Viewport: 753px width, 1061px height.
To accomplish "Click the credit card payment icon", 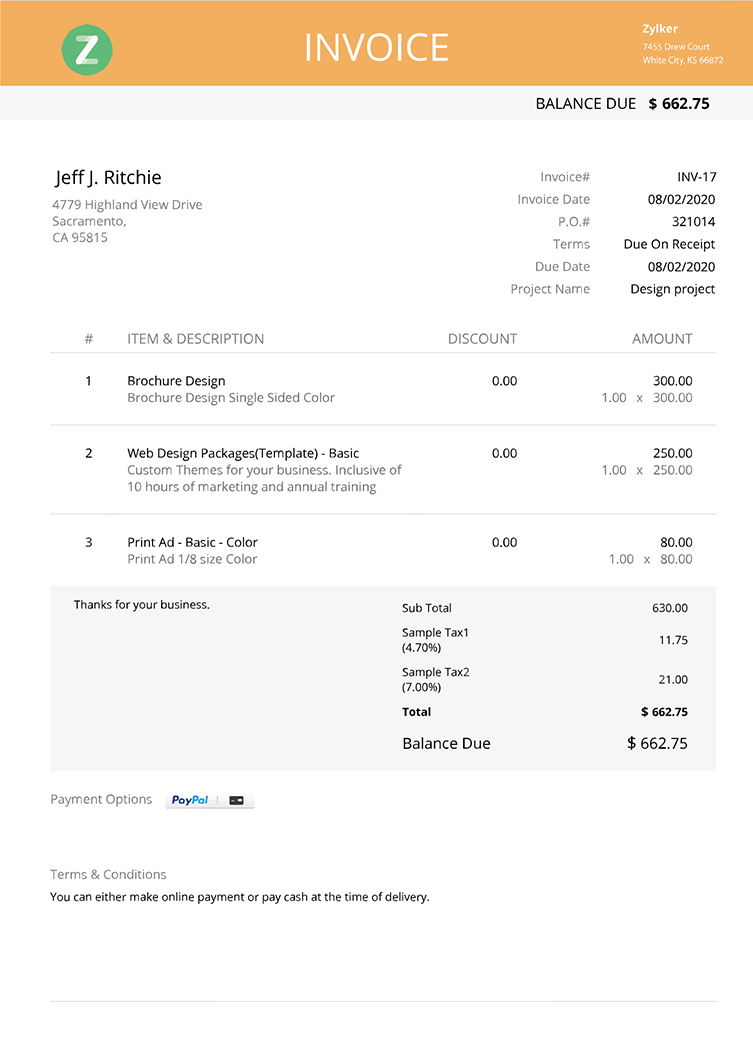I will click(x=237, y=801).
